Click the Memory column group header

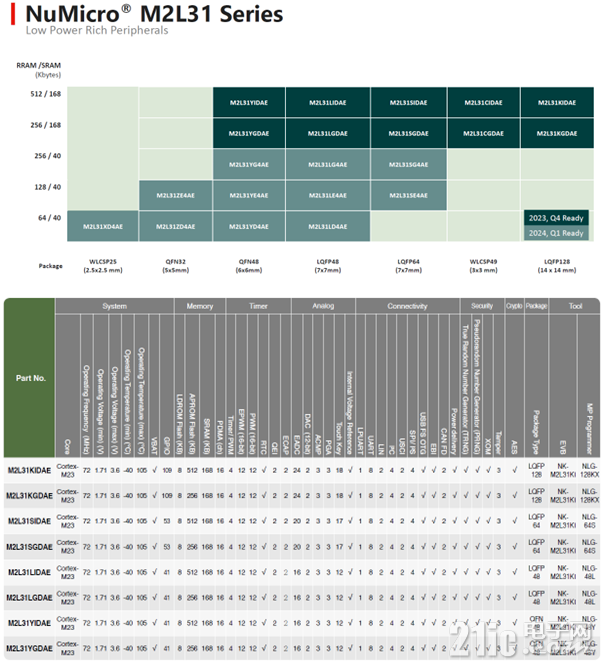coord(200,306)
